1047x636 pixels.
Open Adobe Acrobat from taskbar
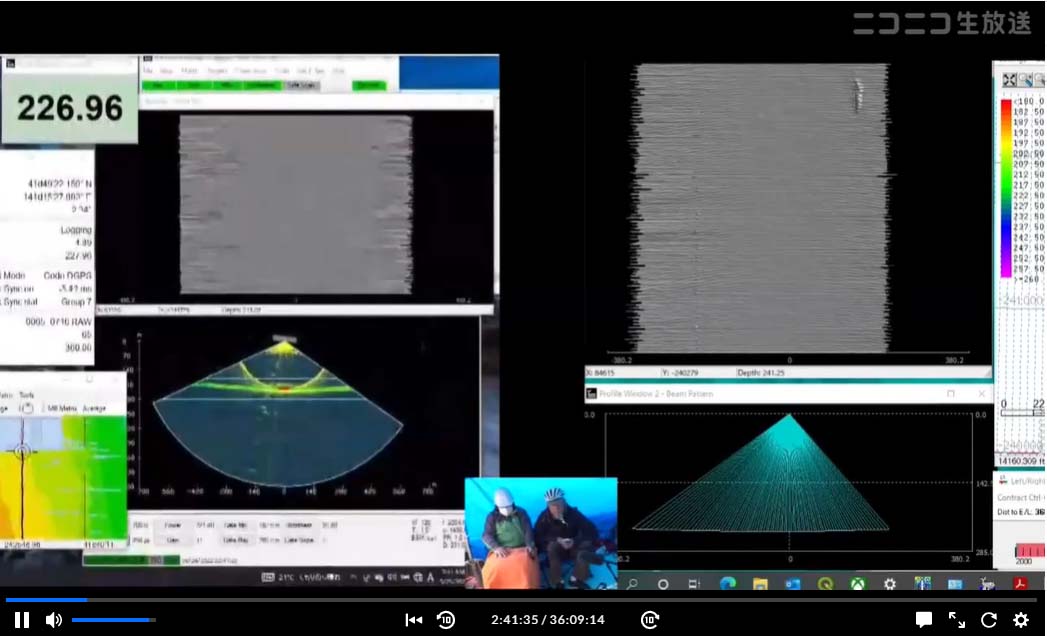[x=1020, y=584]
